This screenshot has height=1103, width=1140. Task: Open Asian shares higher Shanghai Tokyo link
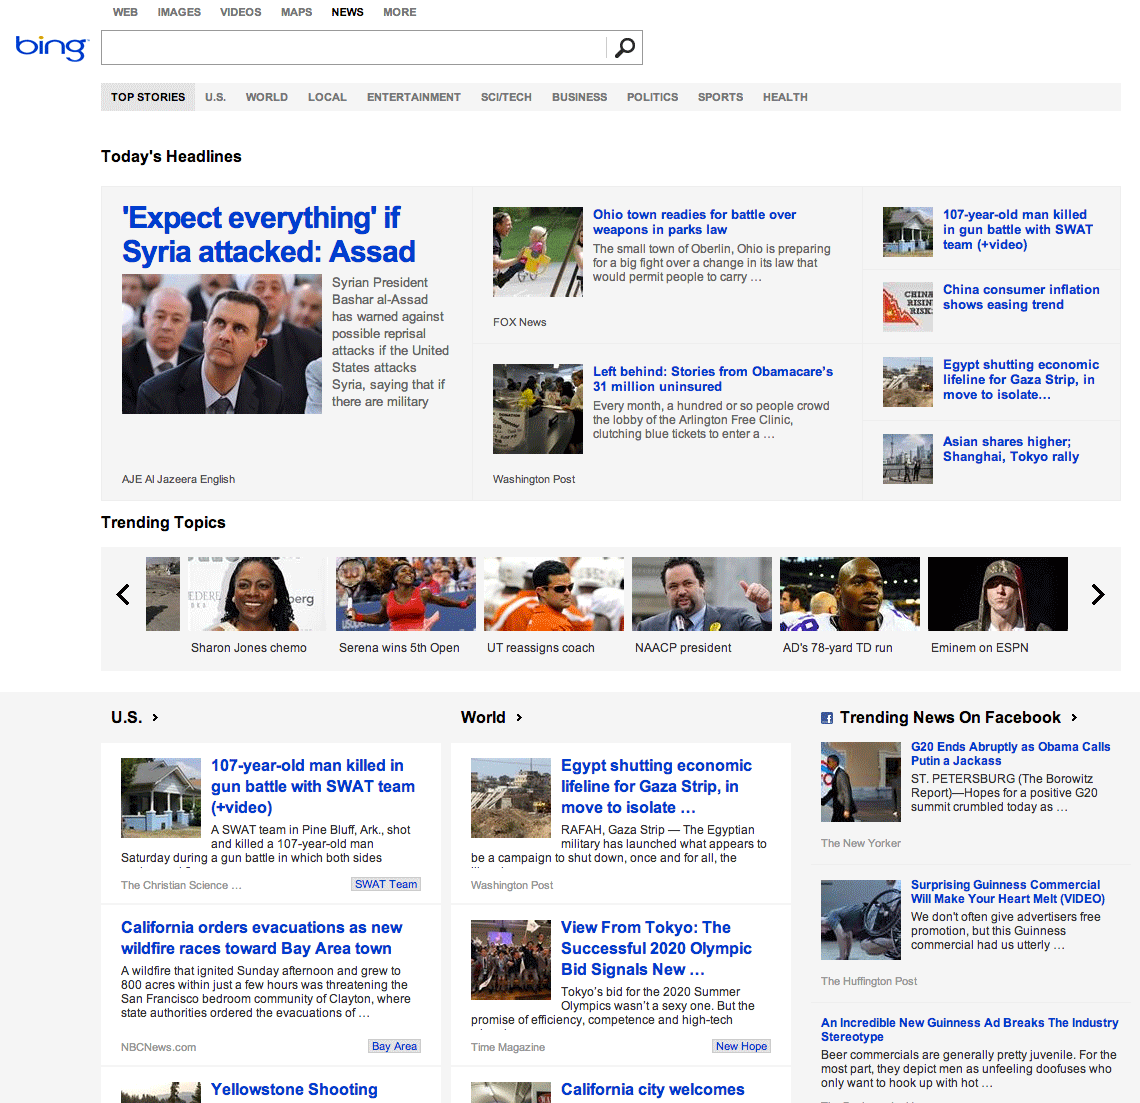(1011, 449)
